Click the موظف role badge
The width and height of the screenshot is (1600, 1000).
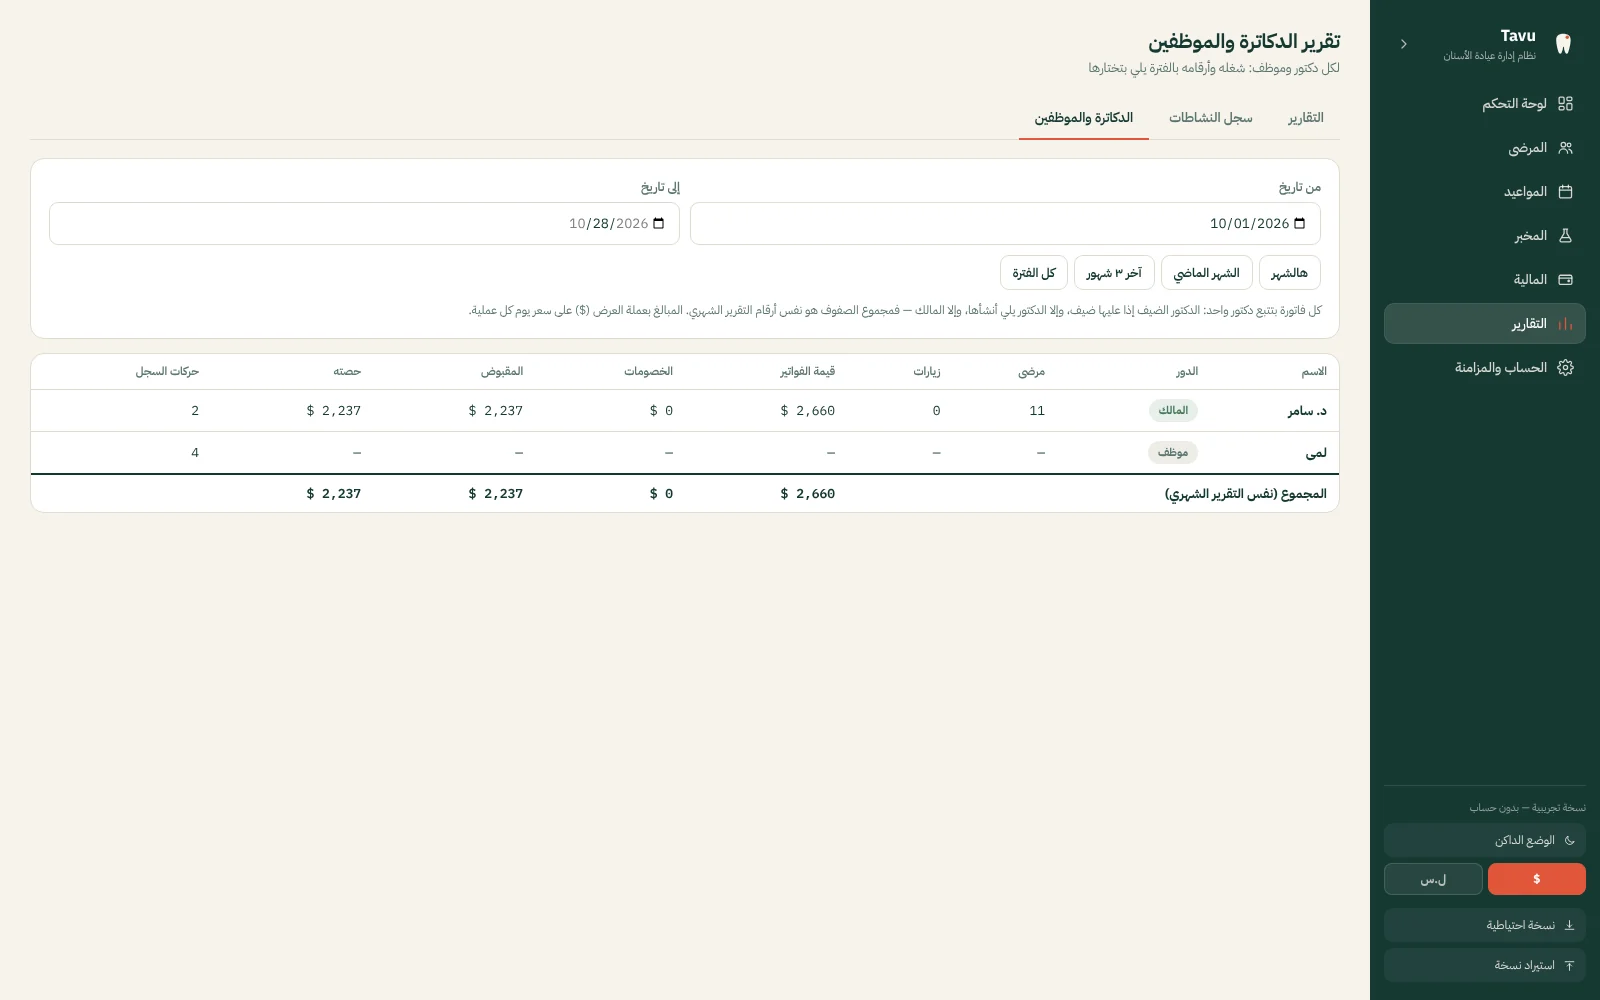pyautogui.click(x=1173, y=453)
